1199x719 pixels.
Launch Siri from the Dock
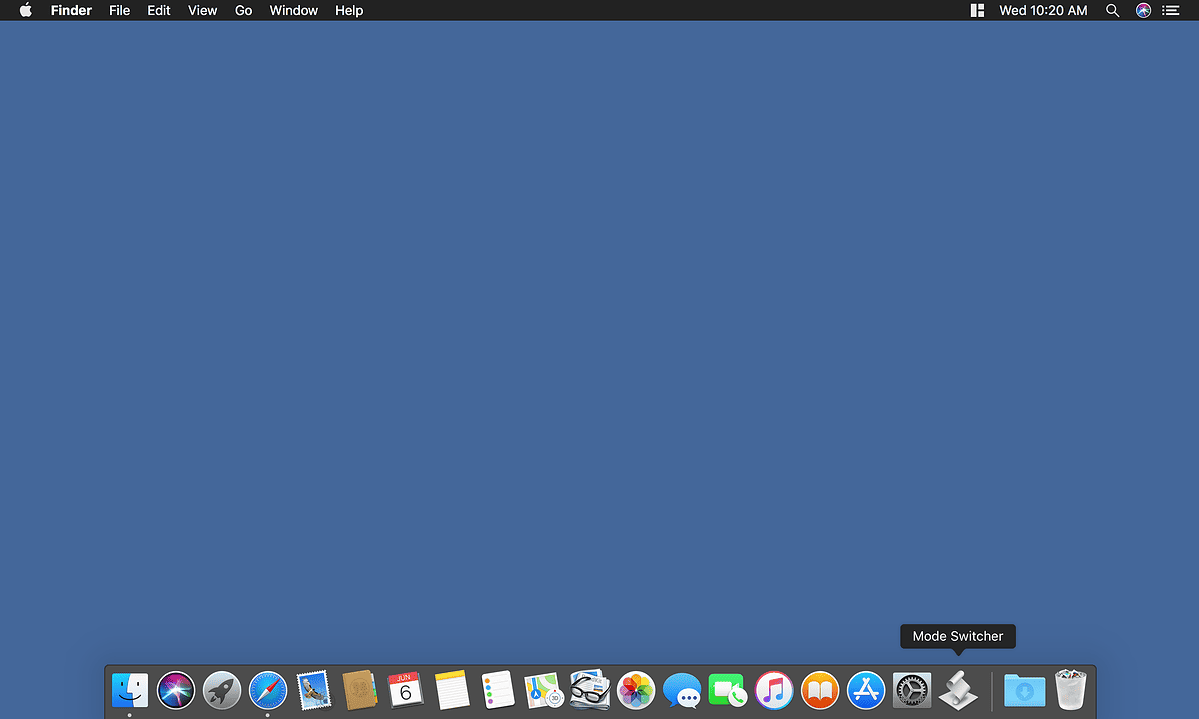pyautogui.click(x=176, y=690)
